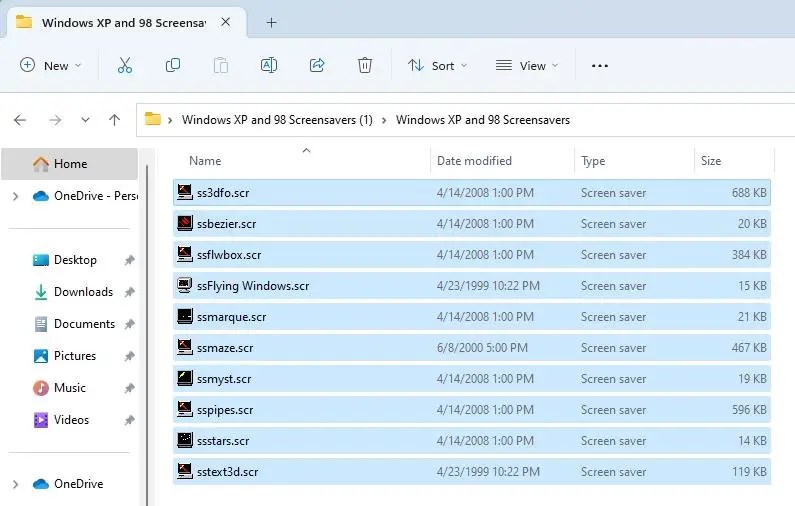The image size is (795, 506).
Task: Click the ssmyst.scr file icon
Action: pyautogui.click(x=185, y=378)
